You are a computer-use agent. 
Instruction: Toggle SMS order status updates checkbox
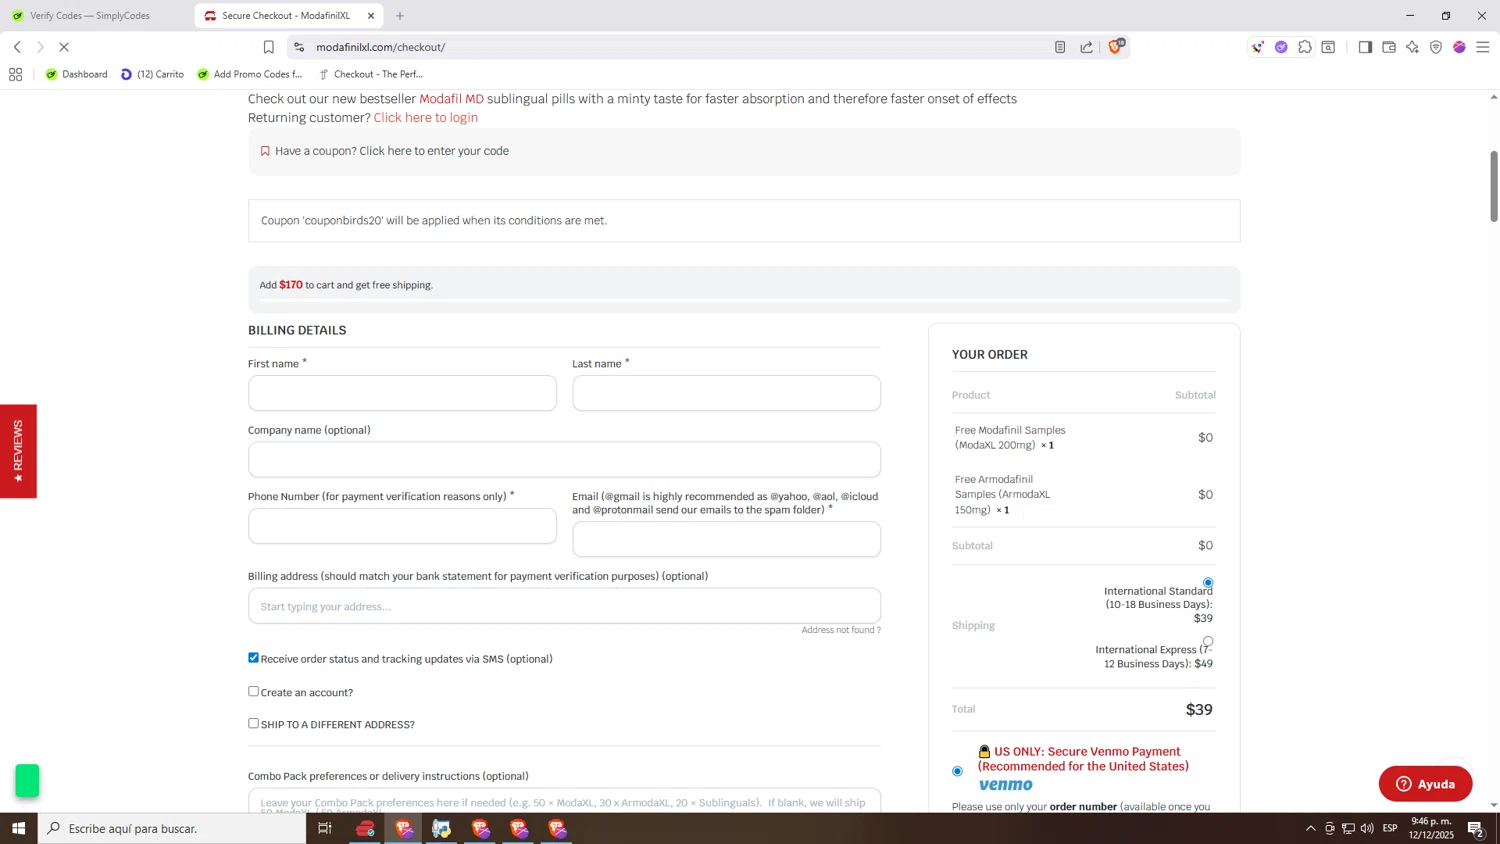[253, 658]
